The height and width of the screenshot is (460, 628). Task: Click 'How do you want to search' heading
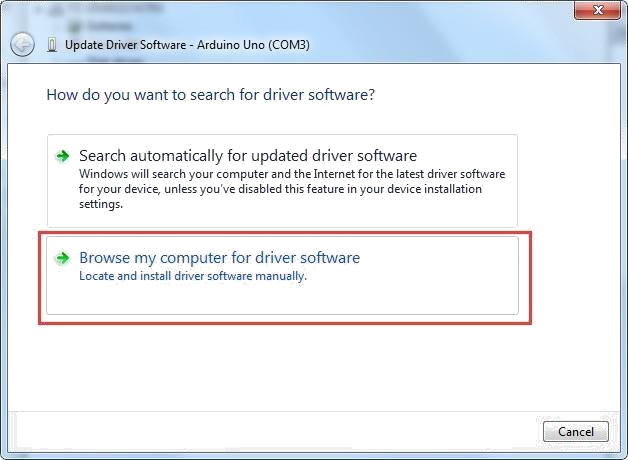(211, 95)
